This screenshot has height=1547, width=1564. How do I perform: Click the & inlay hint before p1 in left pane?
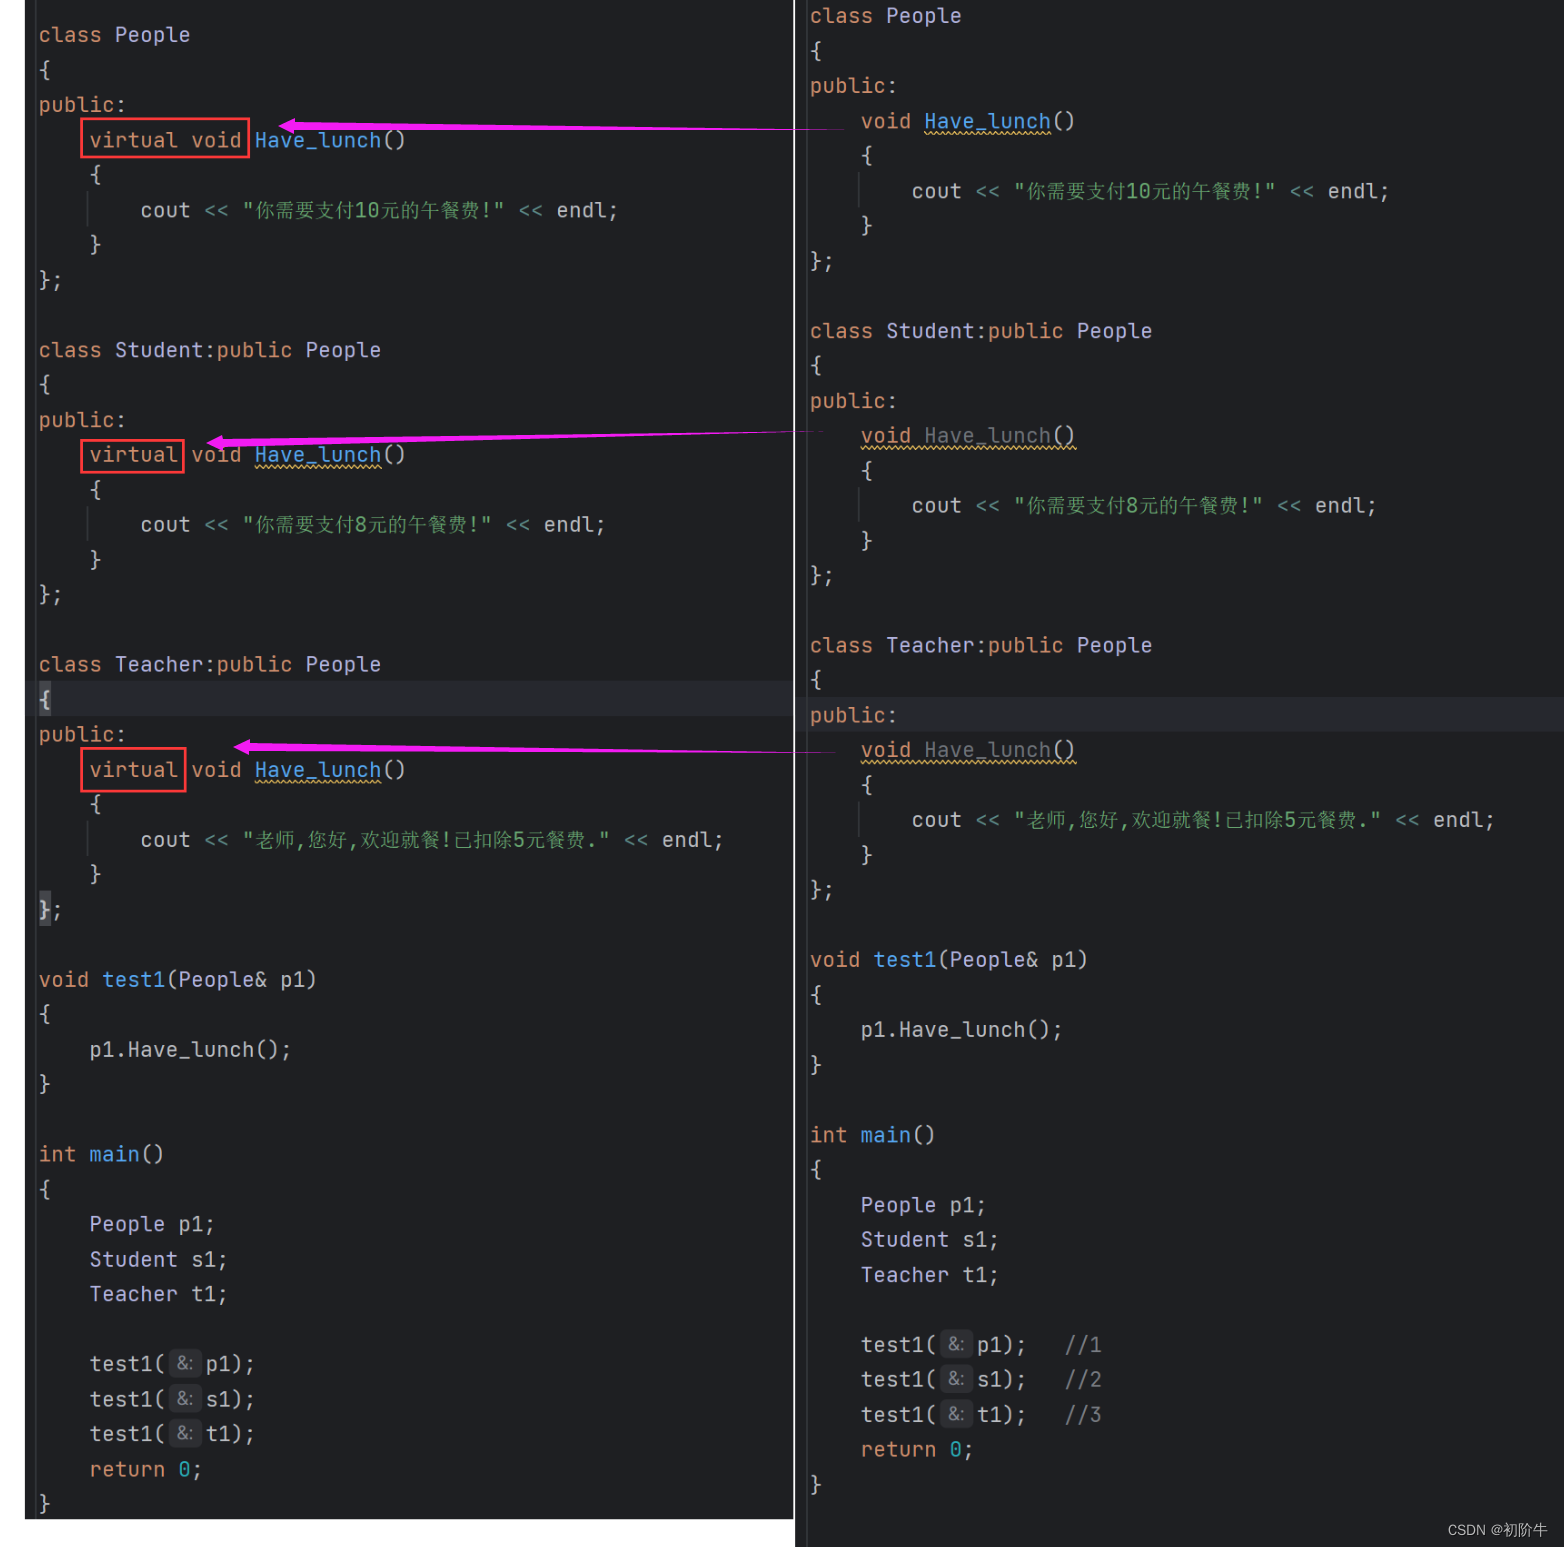pyautogui.click(x=185, y=1364)
